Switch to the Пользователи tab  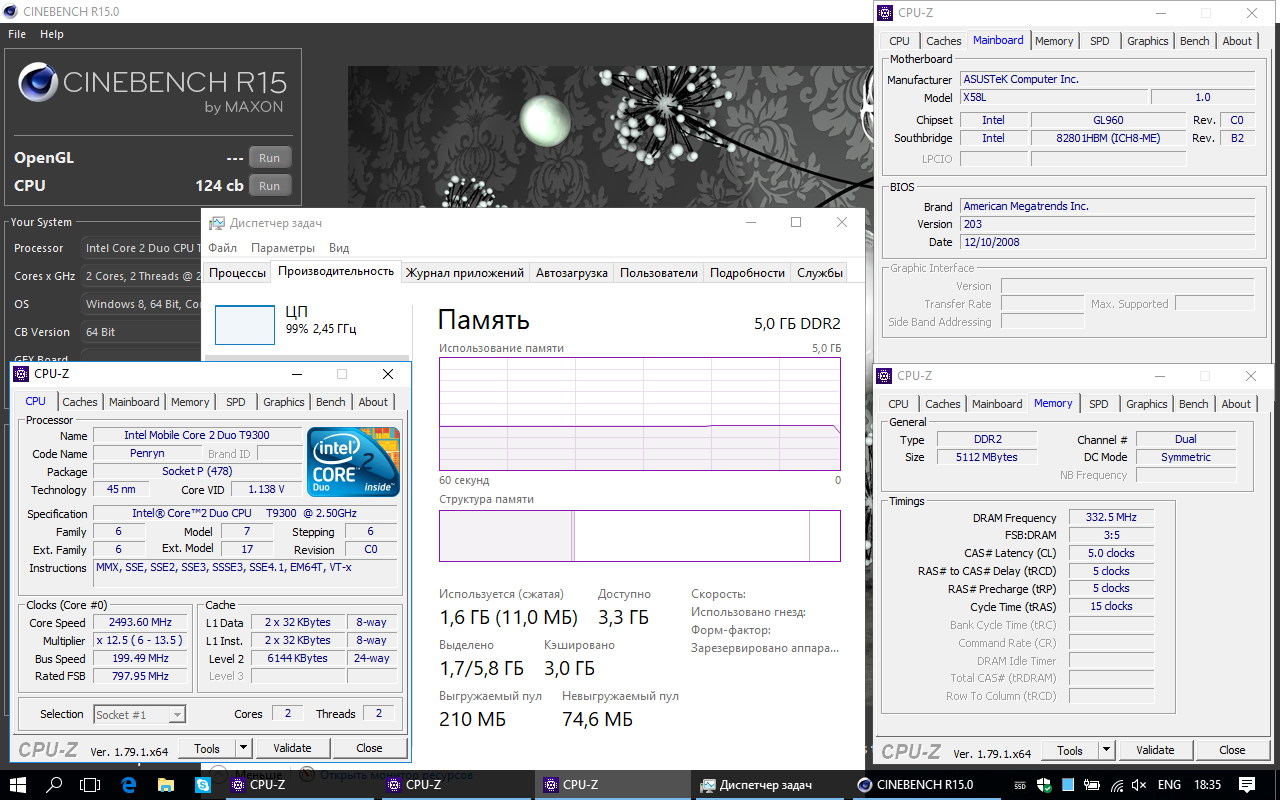(659, 273)
